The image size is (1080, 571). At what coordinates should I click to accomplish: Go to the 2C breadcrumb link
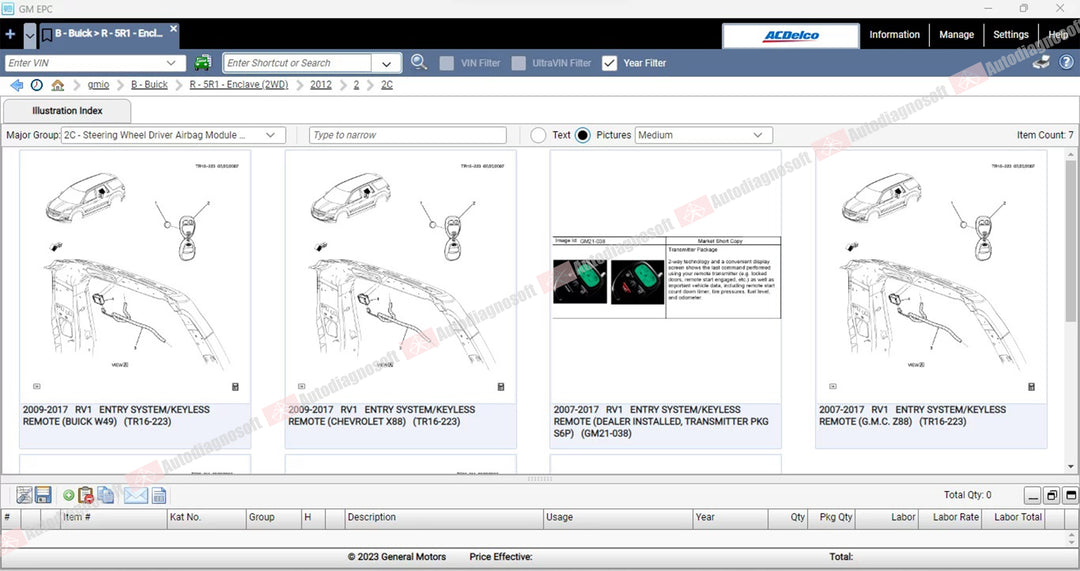click(x=387, y=85)
